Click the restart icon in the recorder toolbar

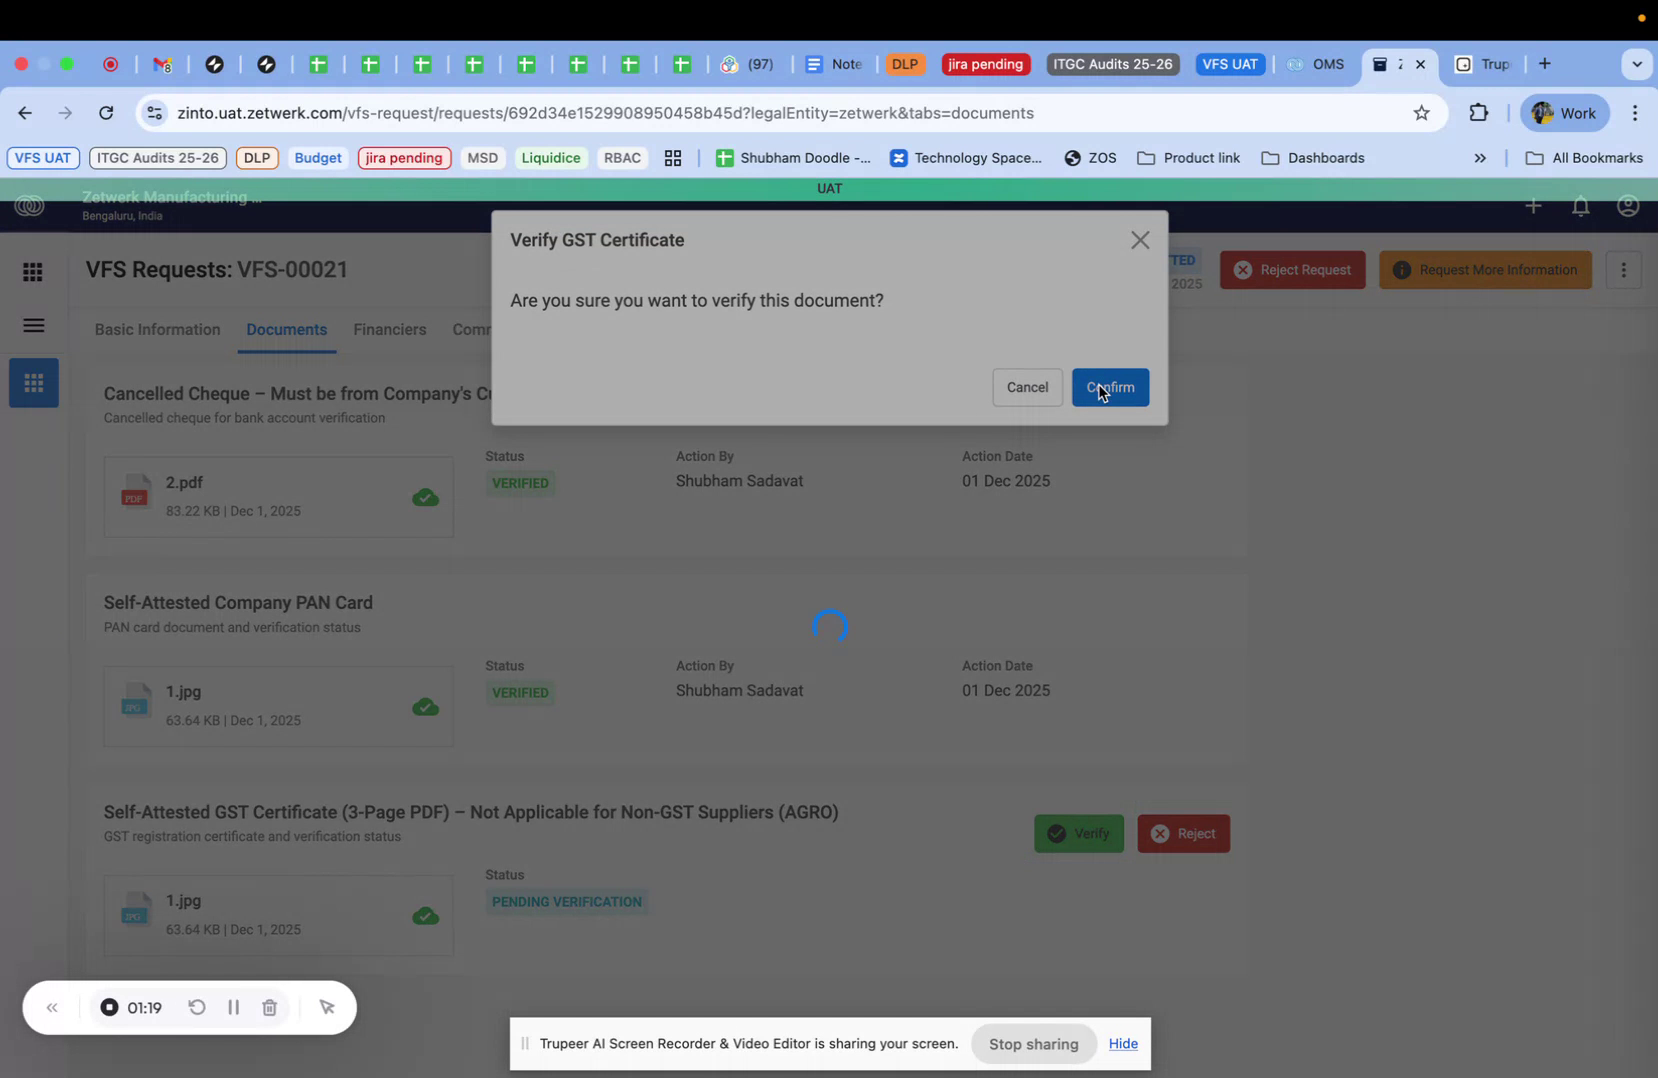tap(196, 1007)
